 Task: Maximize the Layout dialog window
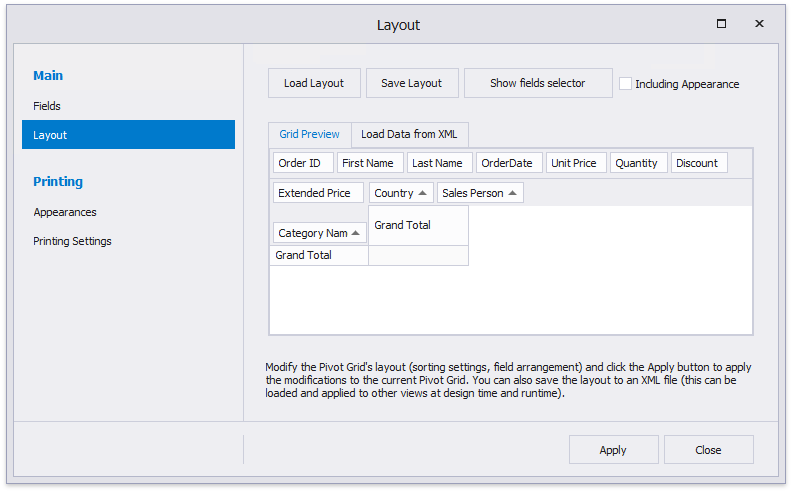[721, 24]
